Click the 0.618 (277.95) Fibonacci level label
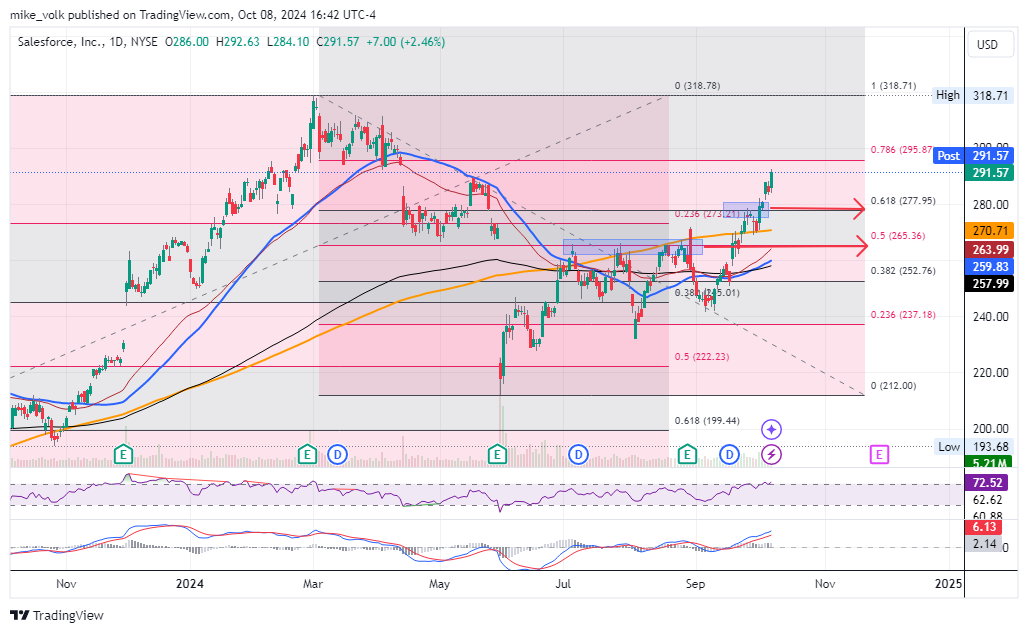Viewport: 1028px width, 633px height. pos(903,201)
